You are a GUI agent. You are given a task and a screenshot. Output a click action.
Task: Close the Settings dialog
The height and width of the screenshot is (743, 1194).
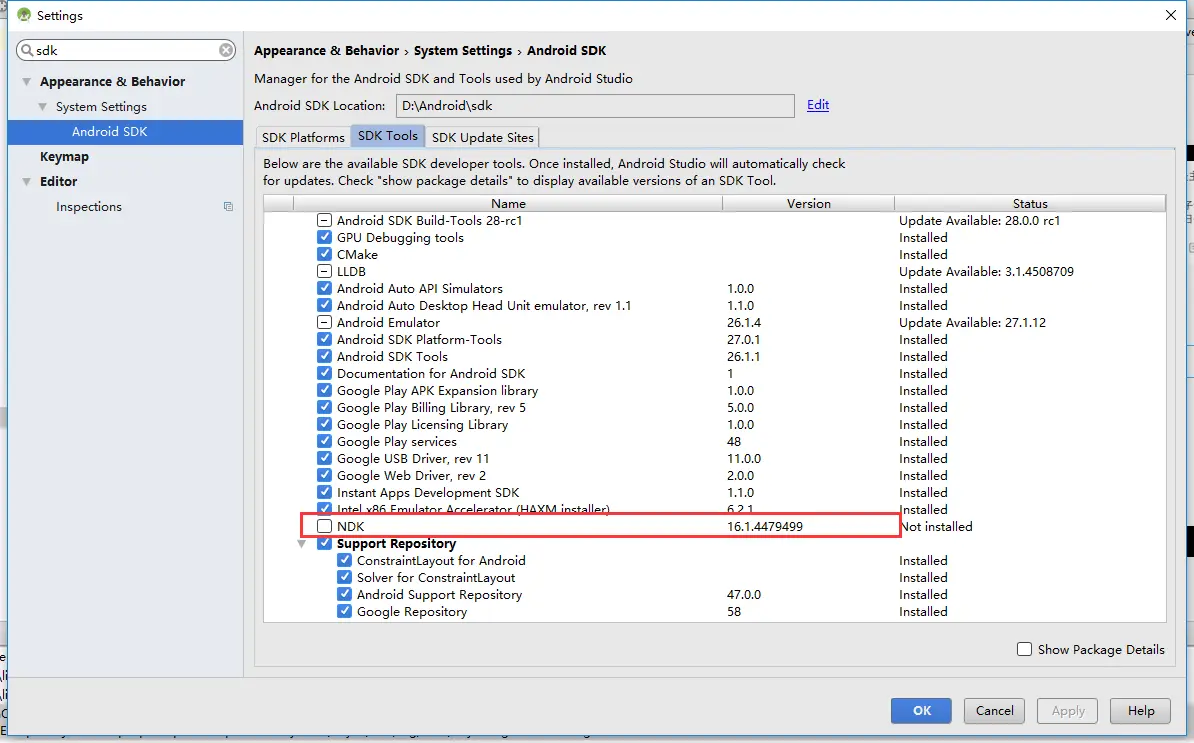click(1171, 15)
